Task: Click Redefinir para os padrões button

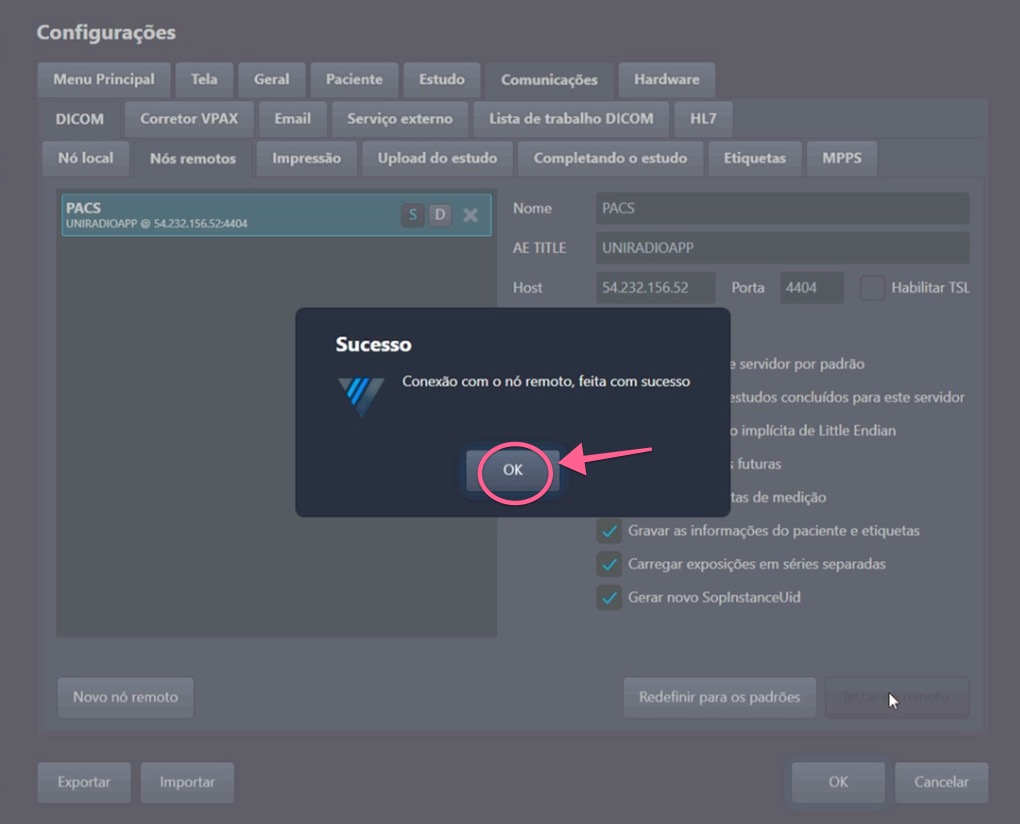Action: pos(719,697)
